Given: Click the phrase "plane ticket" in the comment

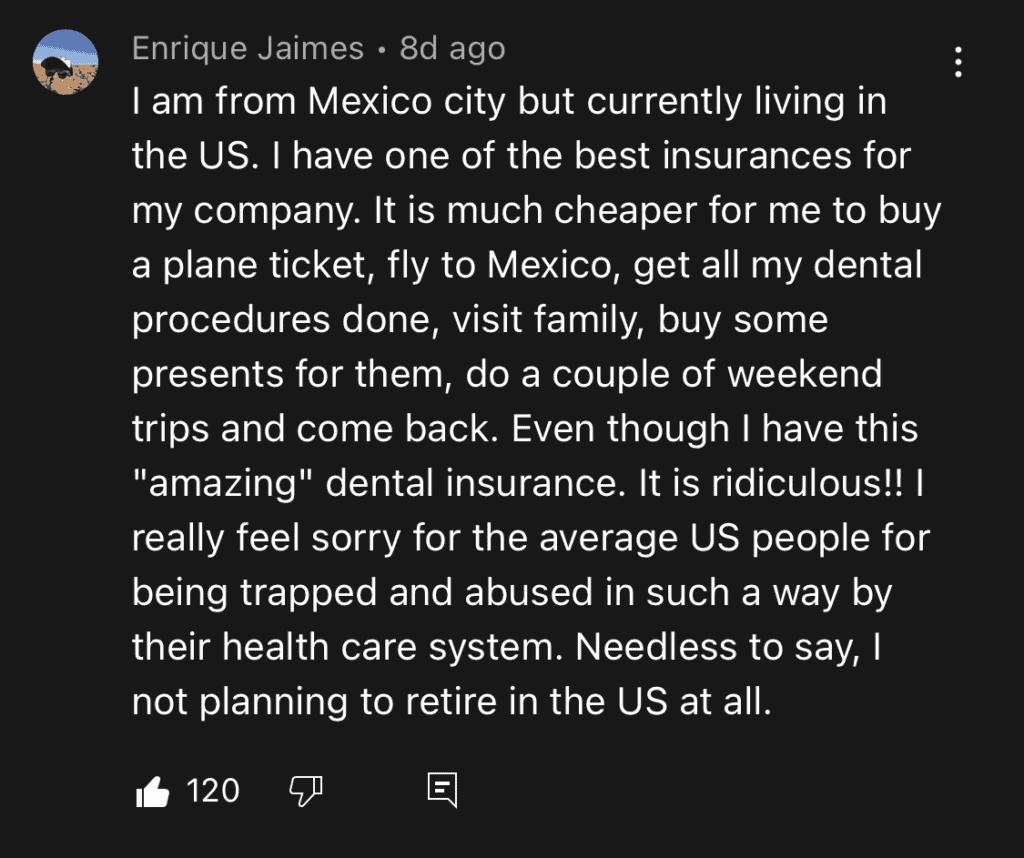Looking at the screenshot, I should coord(264,266).
